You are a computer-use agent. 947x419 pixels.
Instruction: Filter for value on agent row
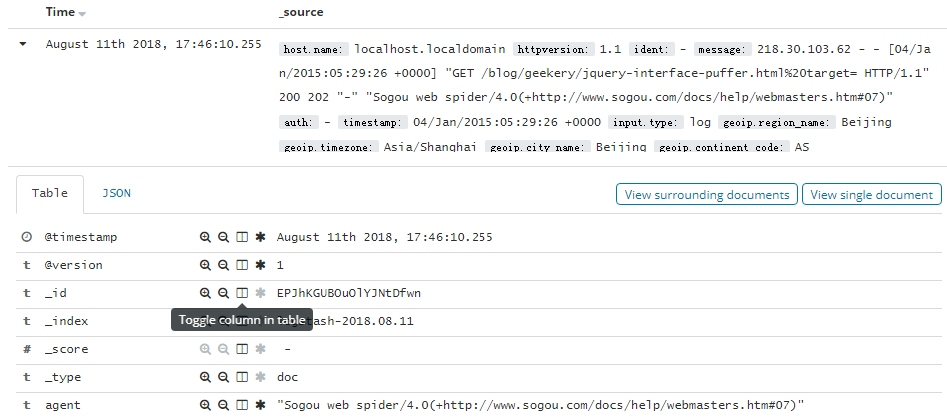[x=205, y=405]
